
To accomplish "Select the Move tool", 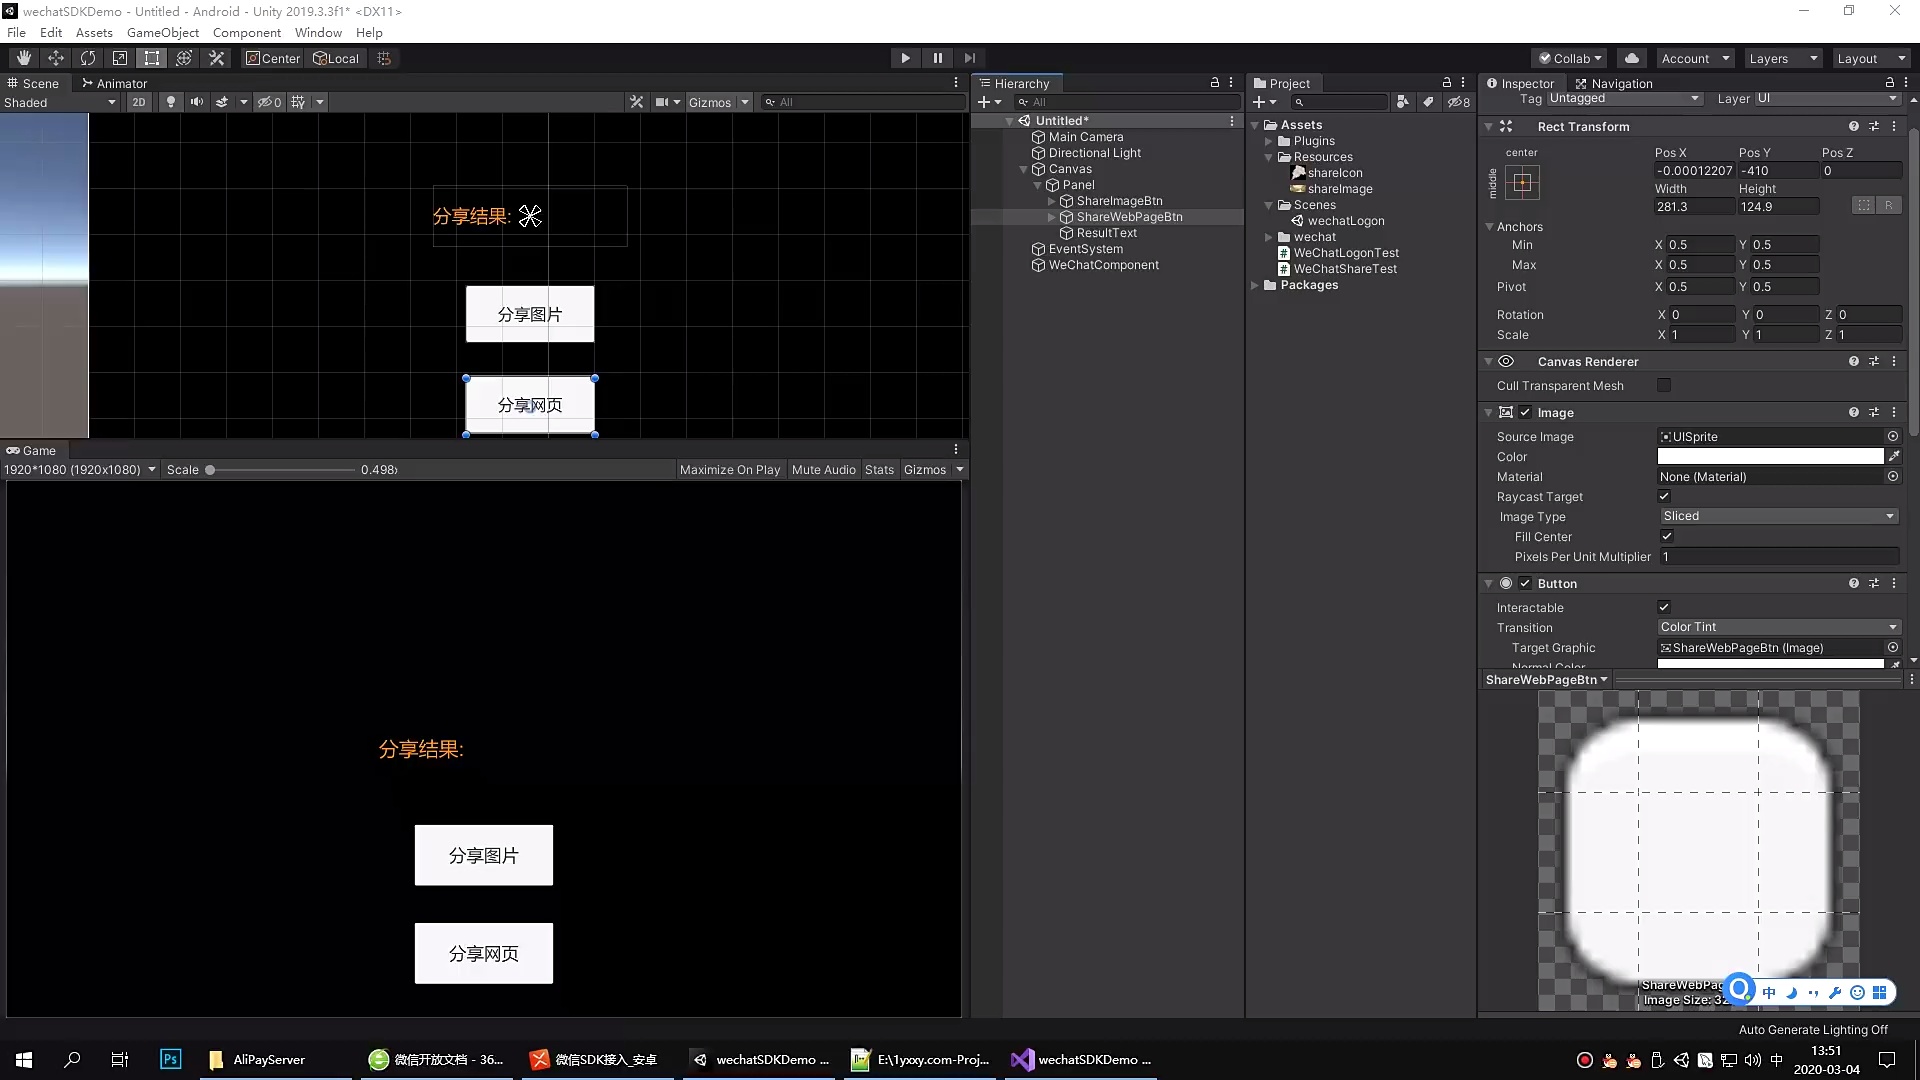I will click(56, 58).
